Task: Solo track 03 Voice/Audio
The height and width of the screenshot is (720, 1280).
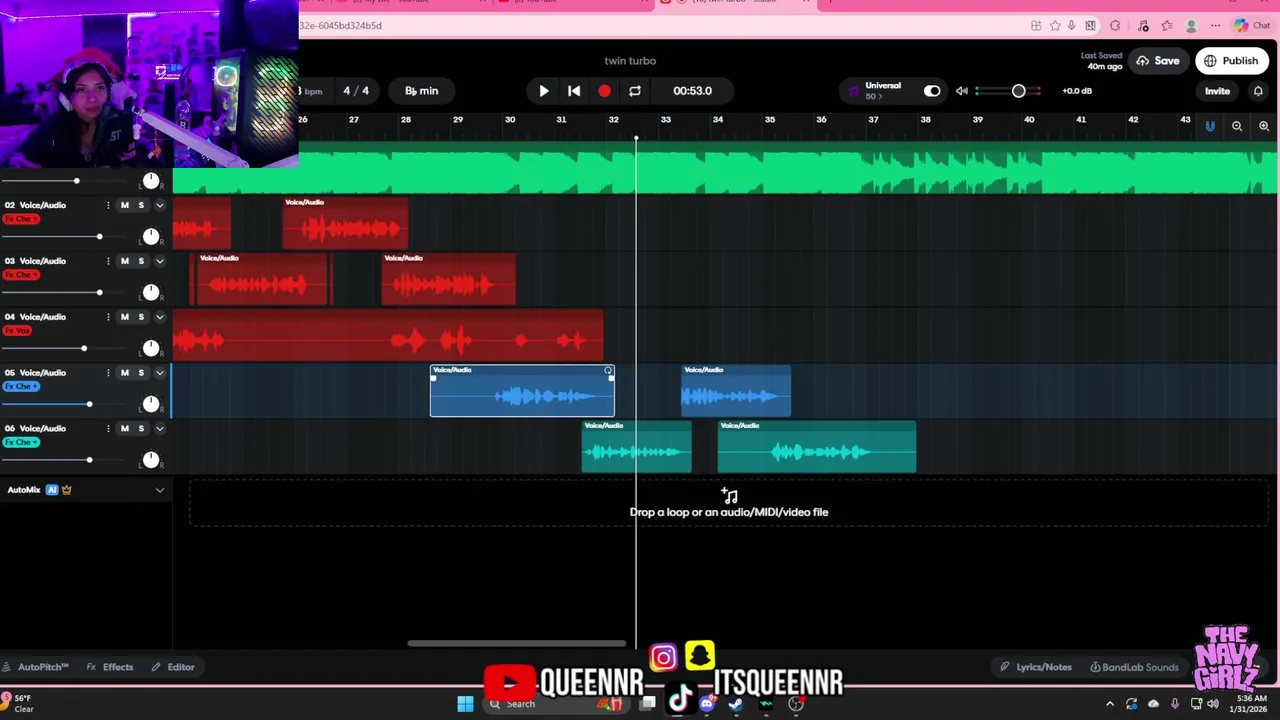Action: coord(141,261)
